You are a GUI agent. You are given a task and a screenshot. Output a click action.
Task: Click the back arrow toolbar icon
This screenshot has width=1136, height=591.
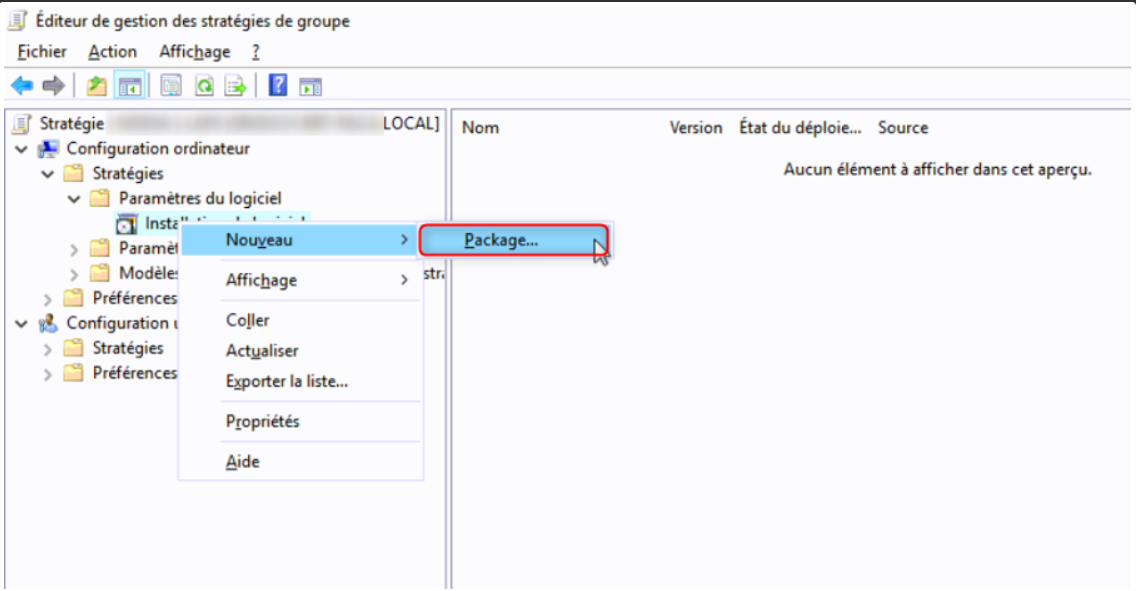click(x=22, y=86)
